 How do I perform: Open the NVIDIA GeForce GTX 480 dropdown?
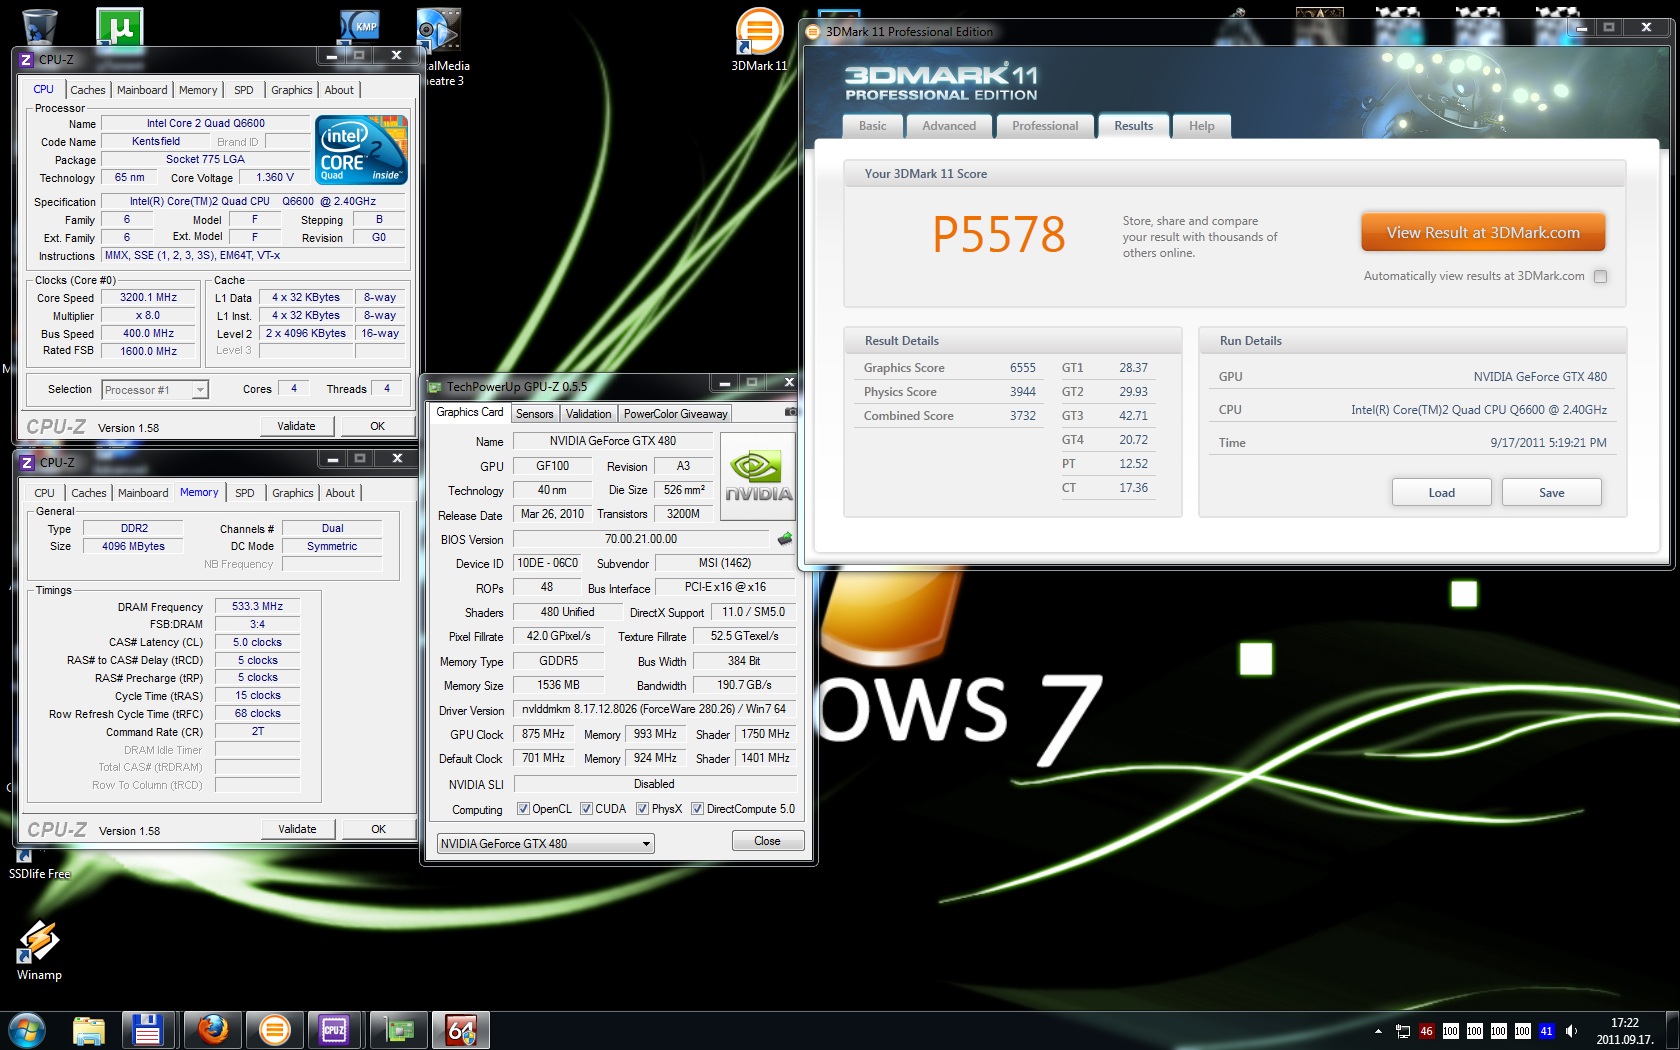click(546, 843)
